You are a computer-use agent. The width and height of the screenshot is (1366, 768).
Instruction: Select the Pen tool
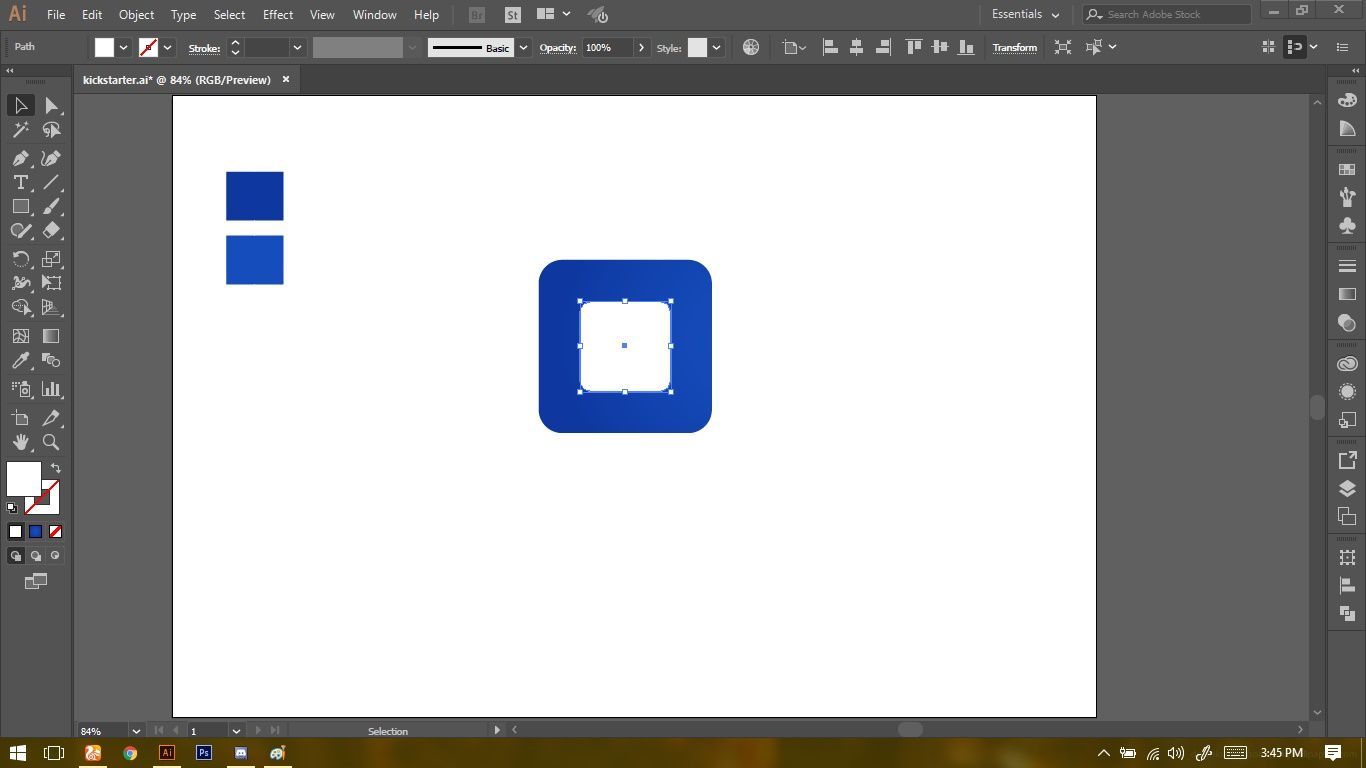pos(20,158)
